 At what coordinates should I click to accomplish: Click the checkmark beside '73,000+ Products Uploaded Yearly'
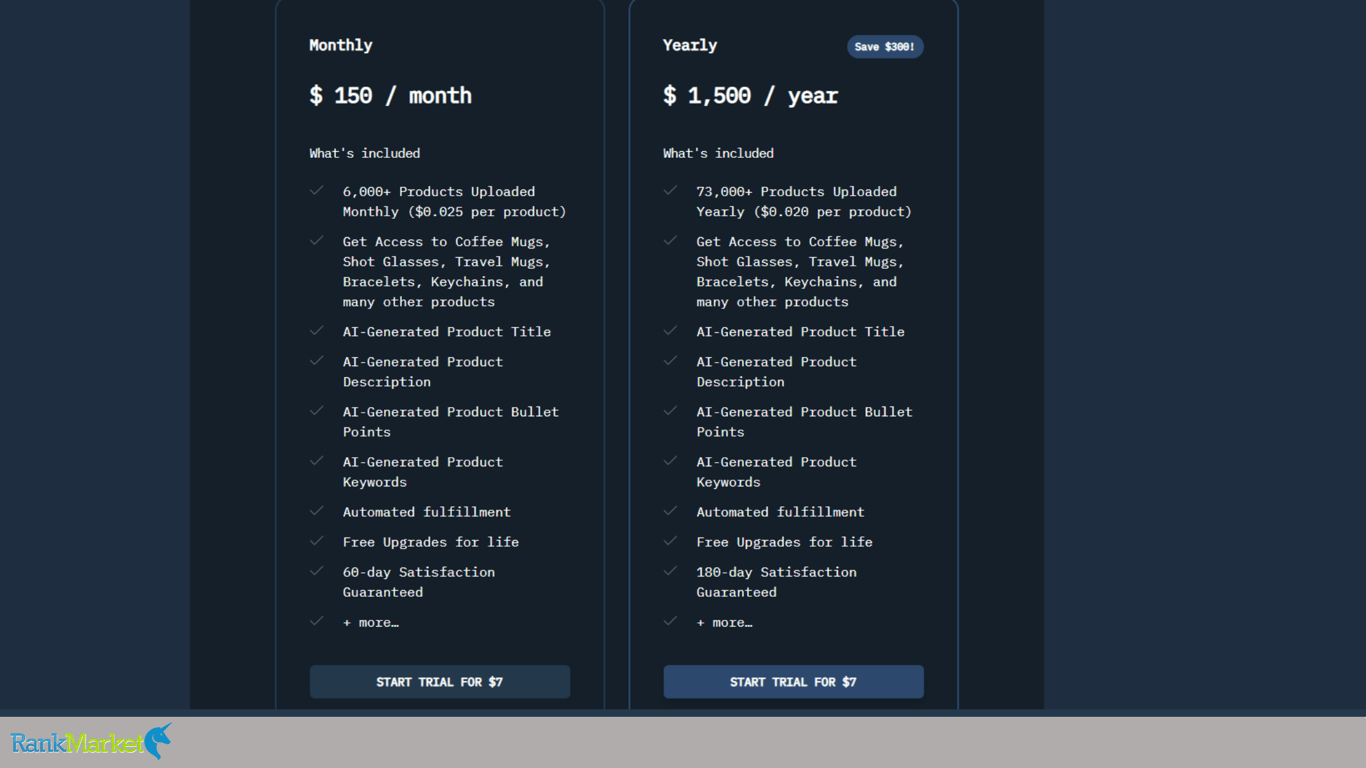pyautogui.click(x=671, y=190)
